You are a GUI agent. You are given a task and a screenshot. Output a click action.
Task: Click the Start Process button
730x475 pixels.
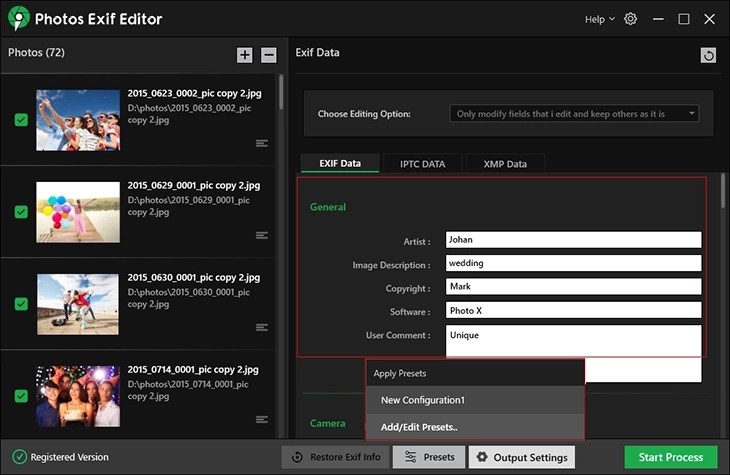click(671, 457)
